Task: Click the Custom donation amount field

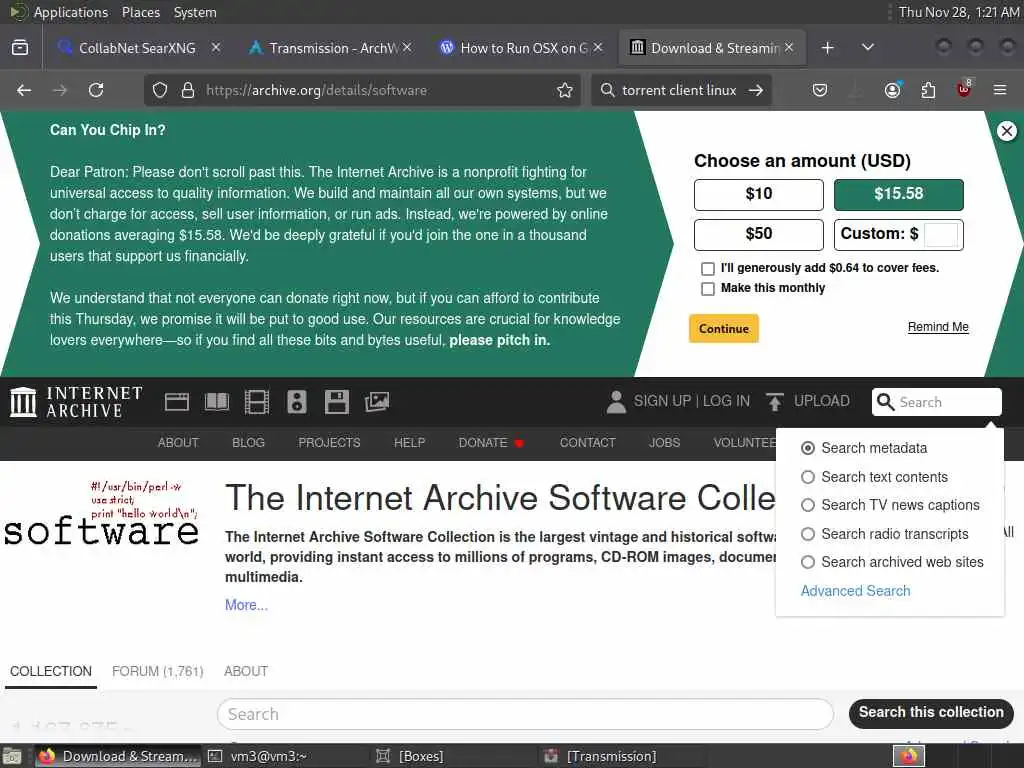Action: point(940,234)
